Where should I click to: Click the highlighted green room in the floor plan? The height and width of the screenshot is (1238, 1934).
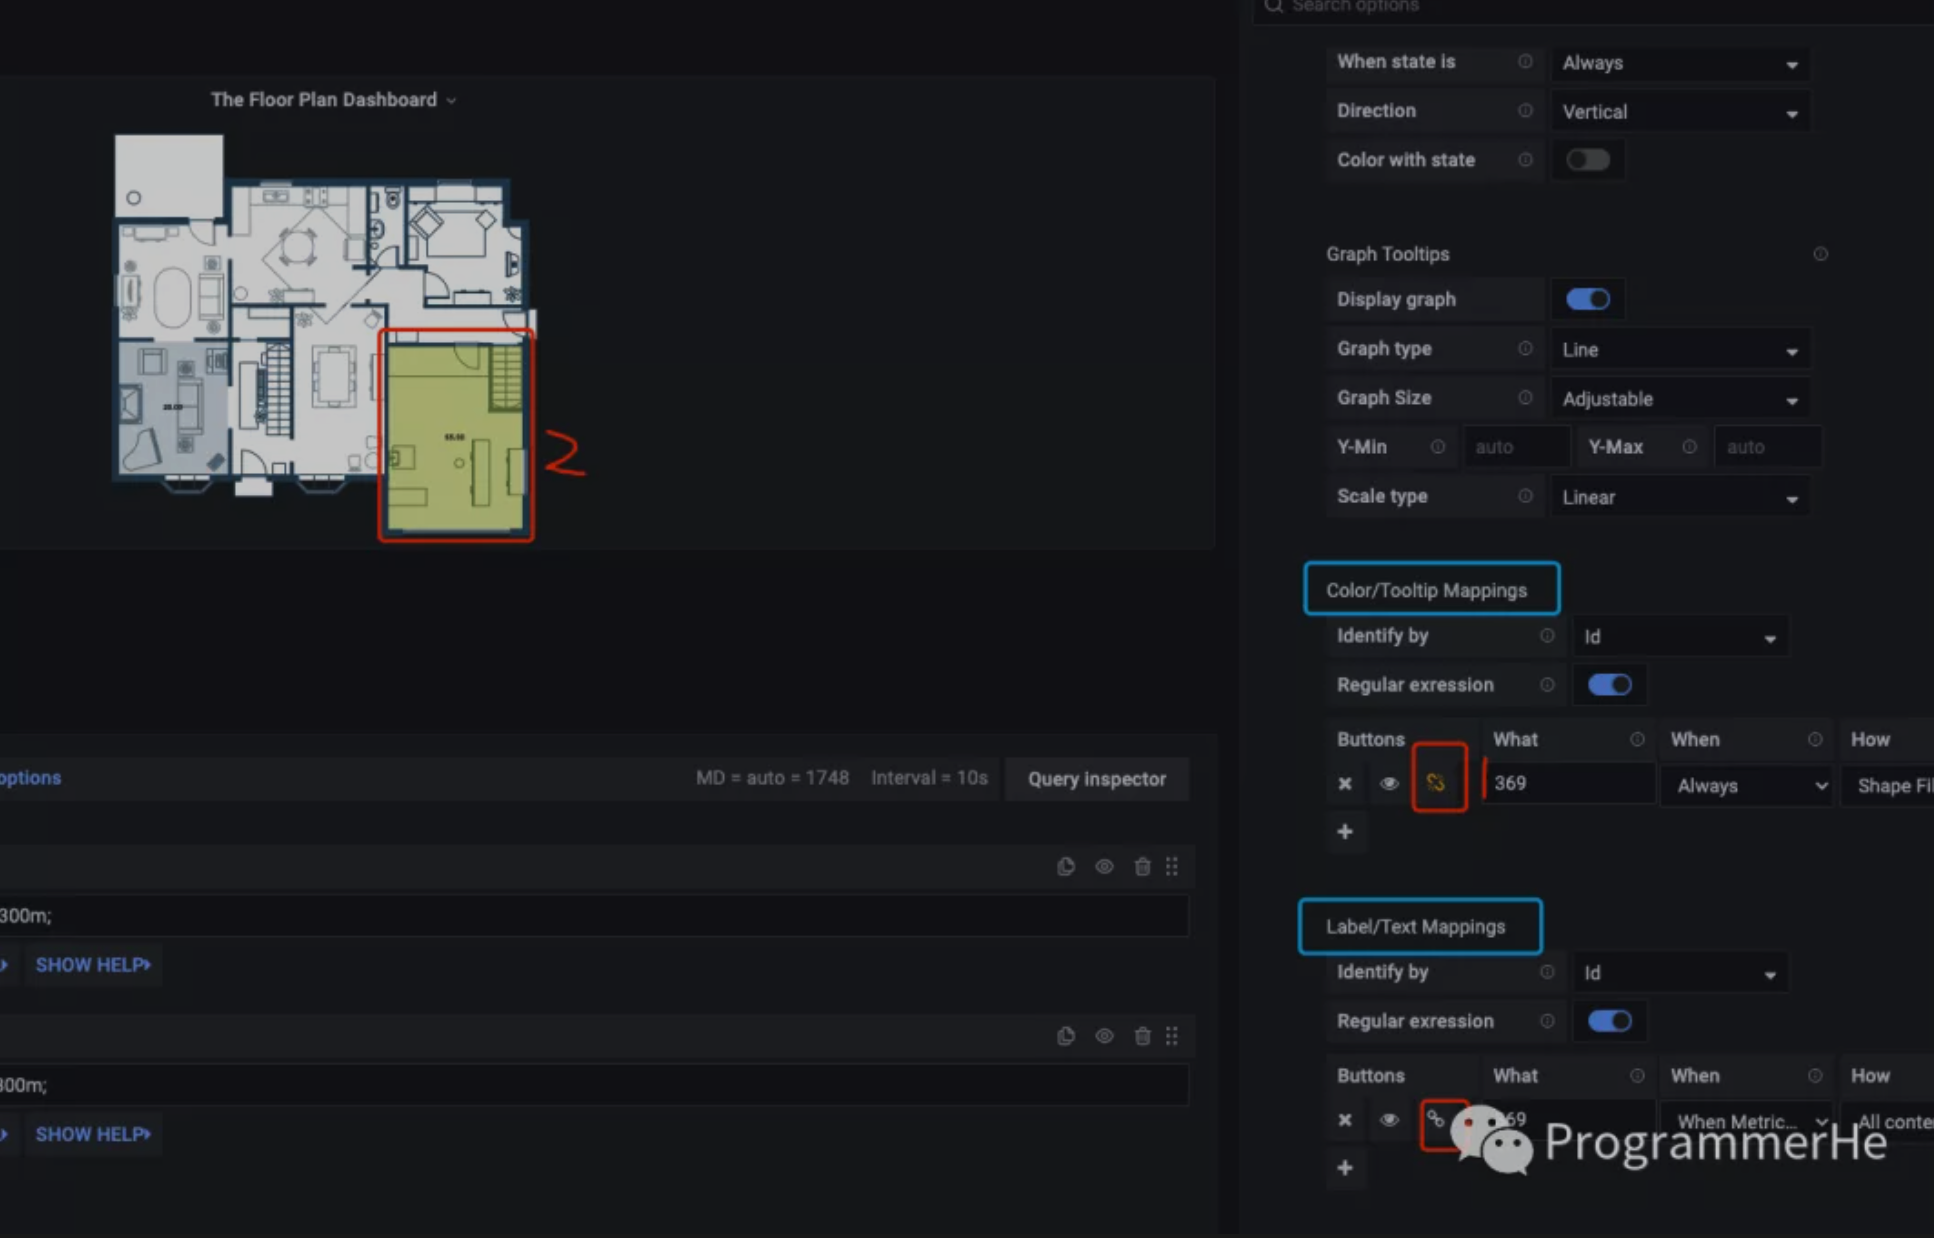(455, 437)
